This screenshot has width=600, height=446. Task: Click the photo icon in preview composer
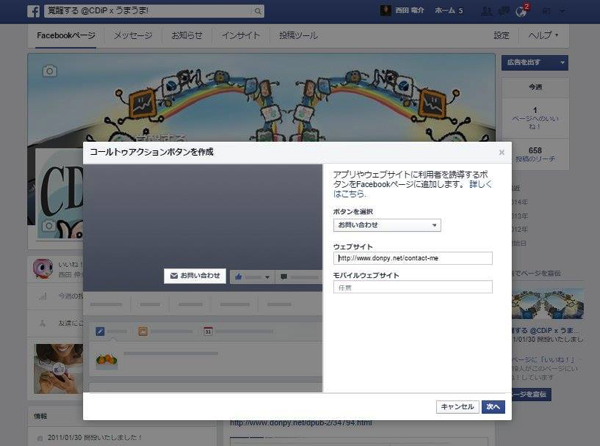[143, 331]
